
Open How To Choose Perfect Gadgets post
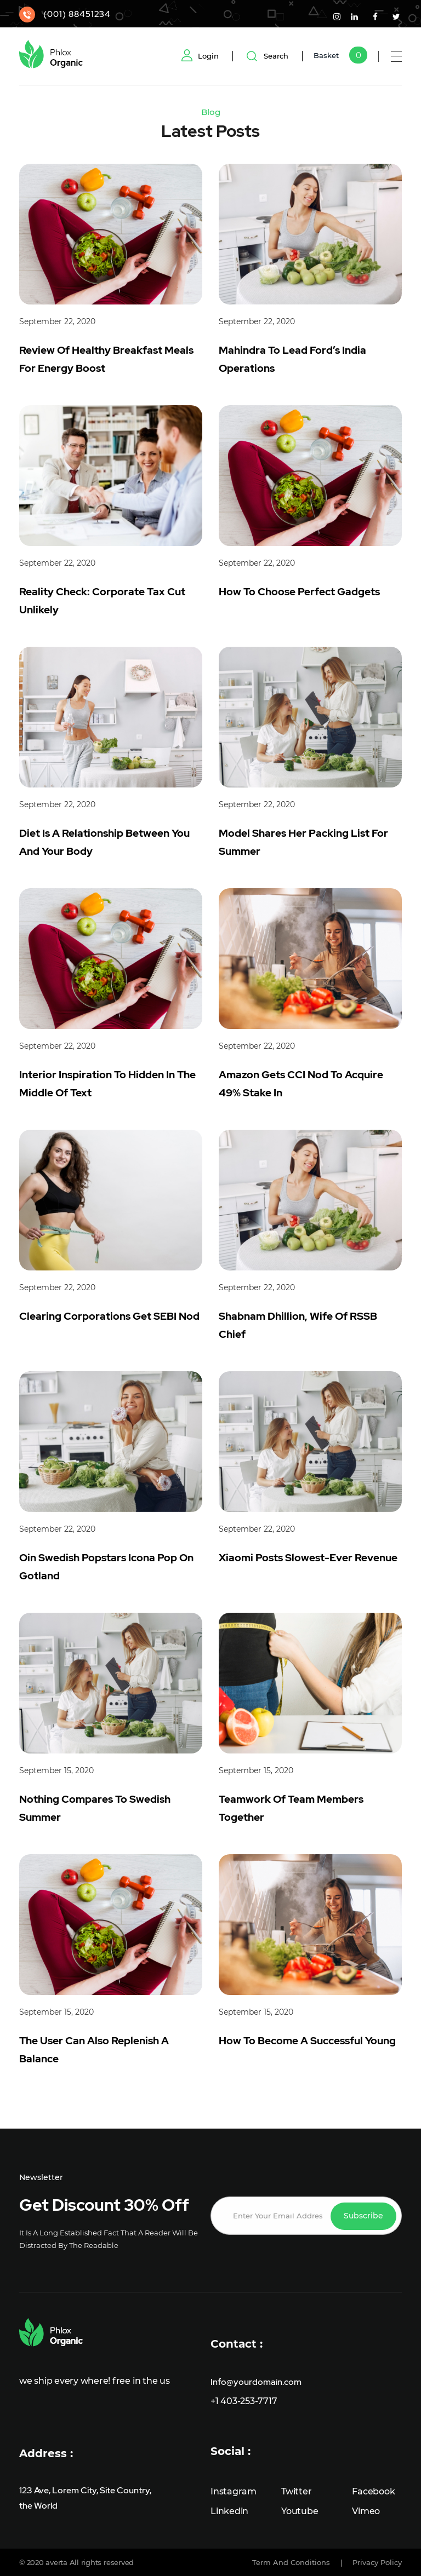coord(299,592)
